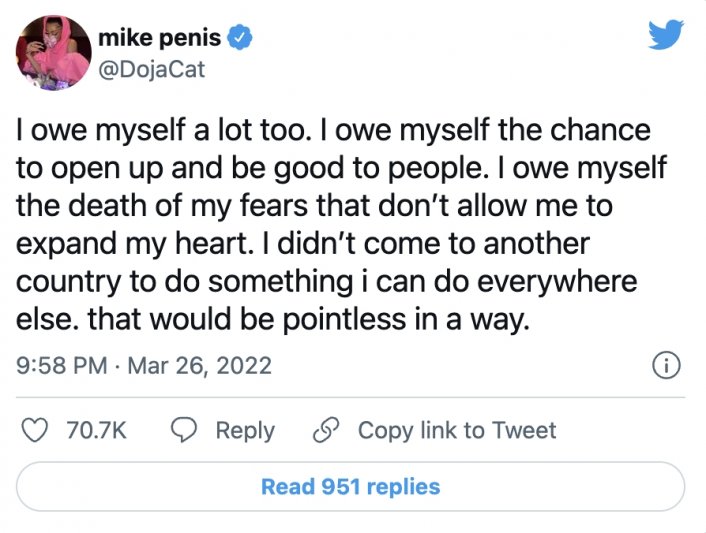Click the tweet line starting "I owe myself a lot"
This screenshot has width=706, height=533.
[x=333, y=130]
